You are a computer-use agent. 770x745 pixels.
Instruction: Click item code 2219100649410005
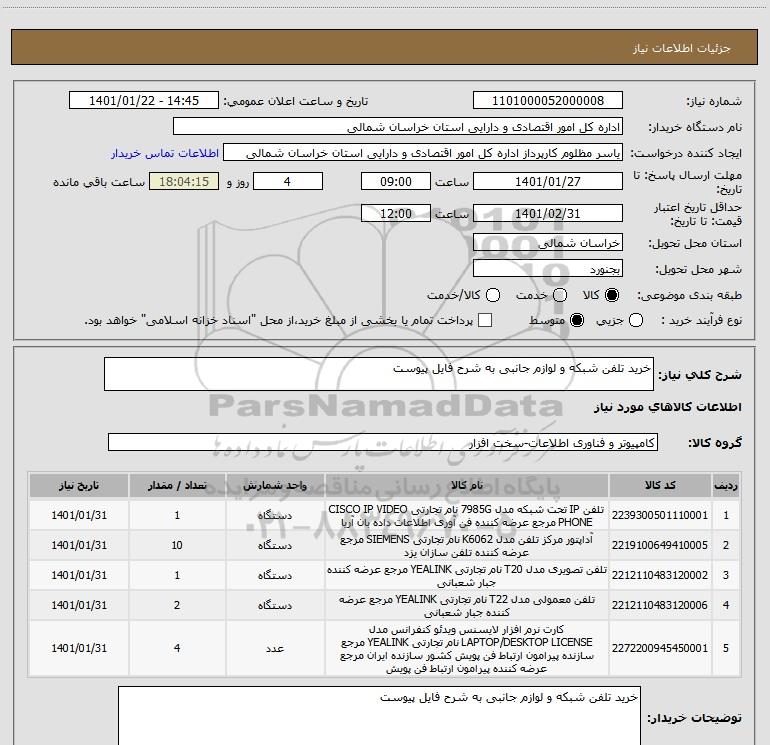[660, 545]
